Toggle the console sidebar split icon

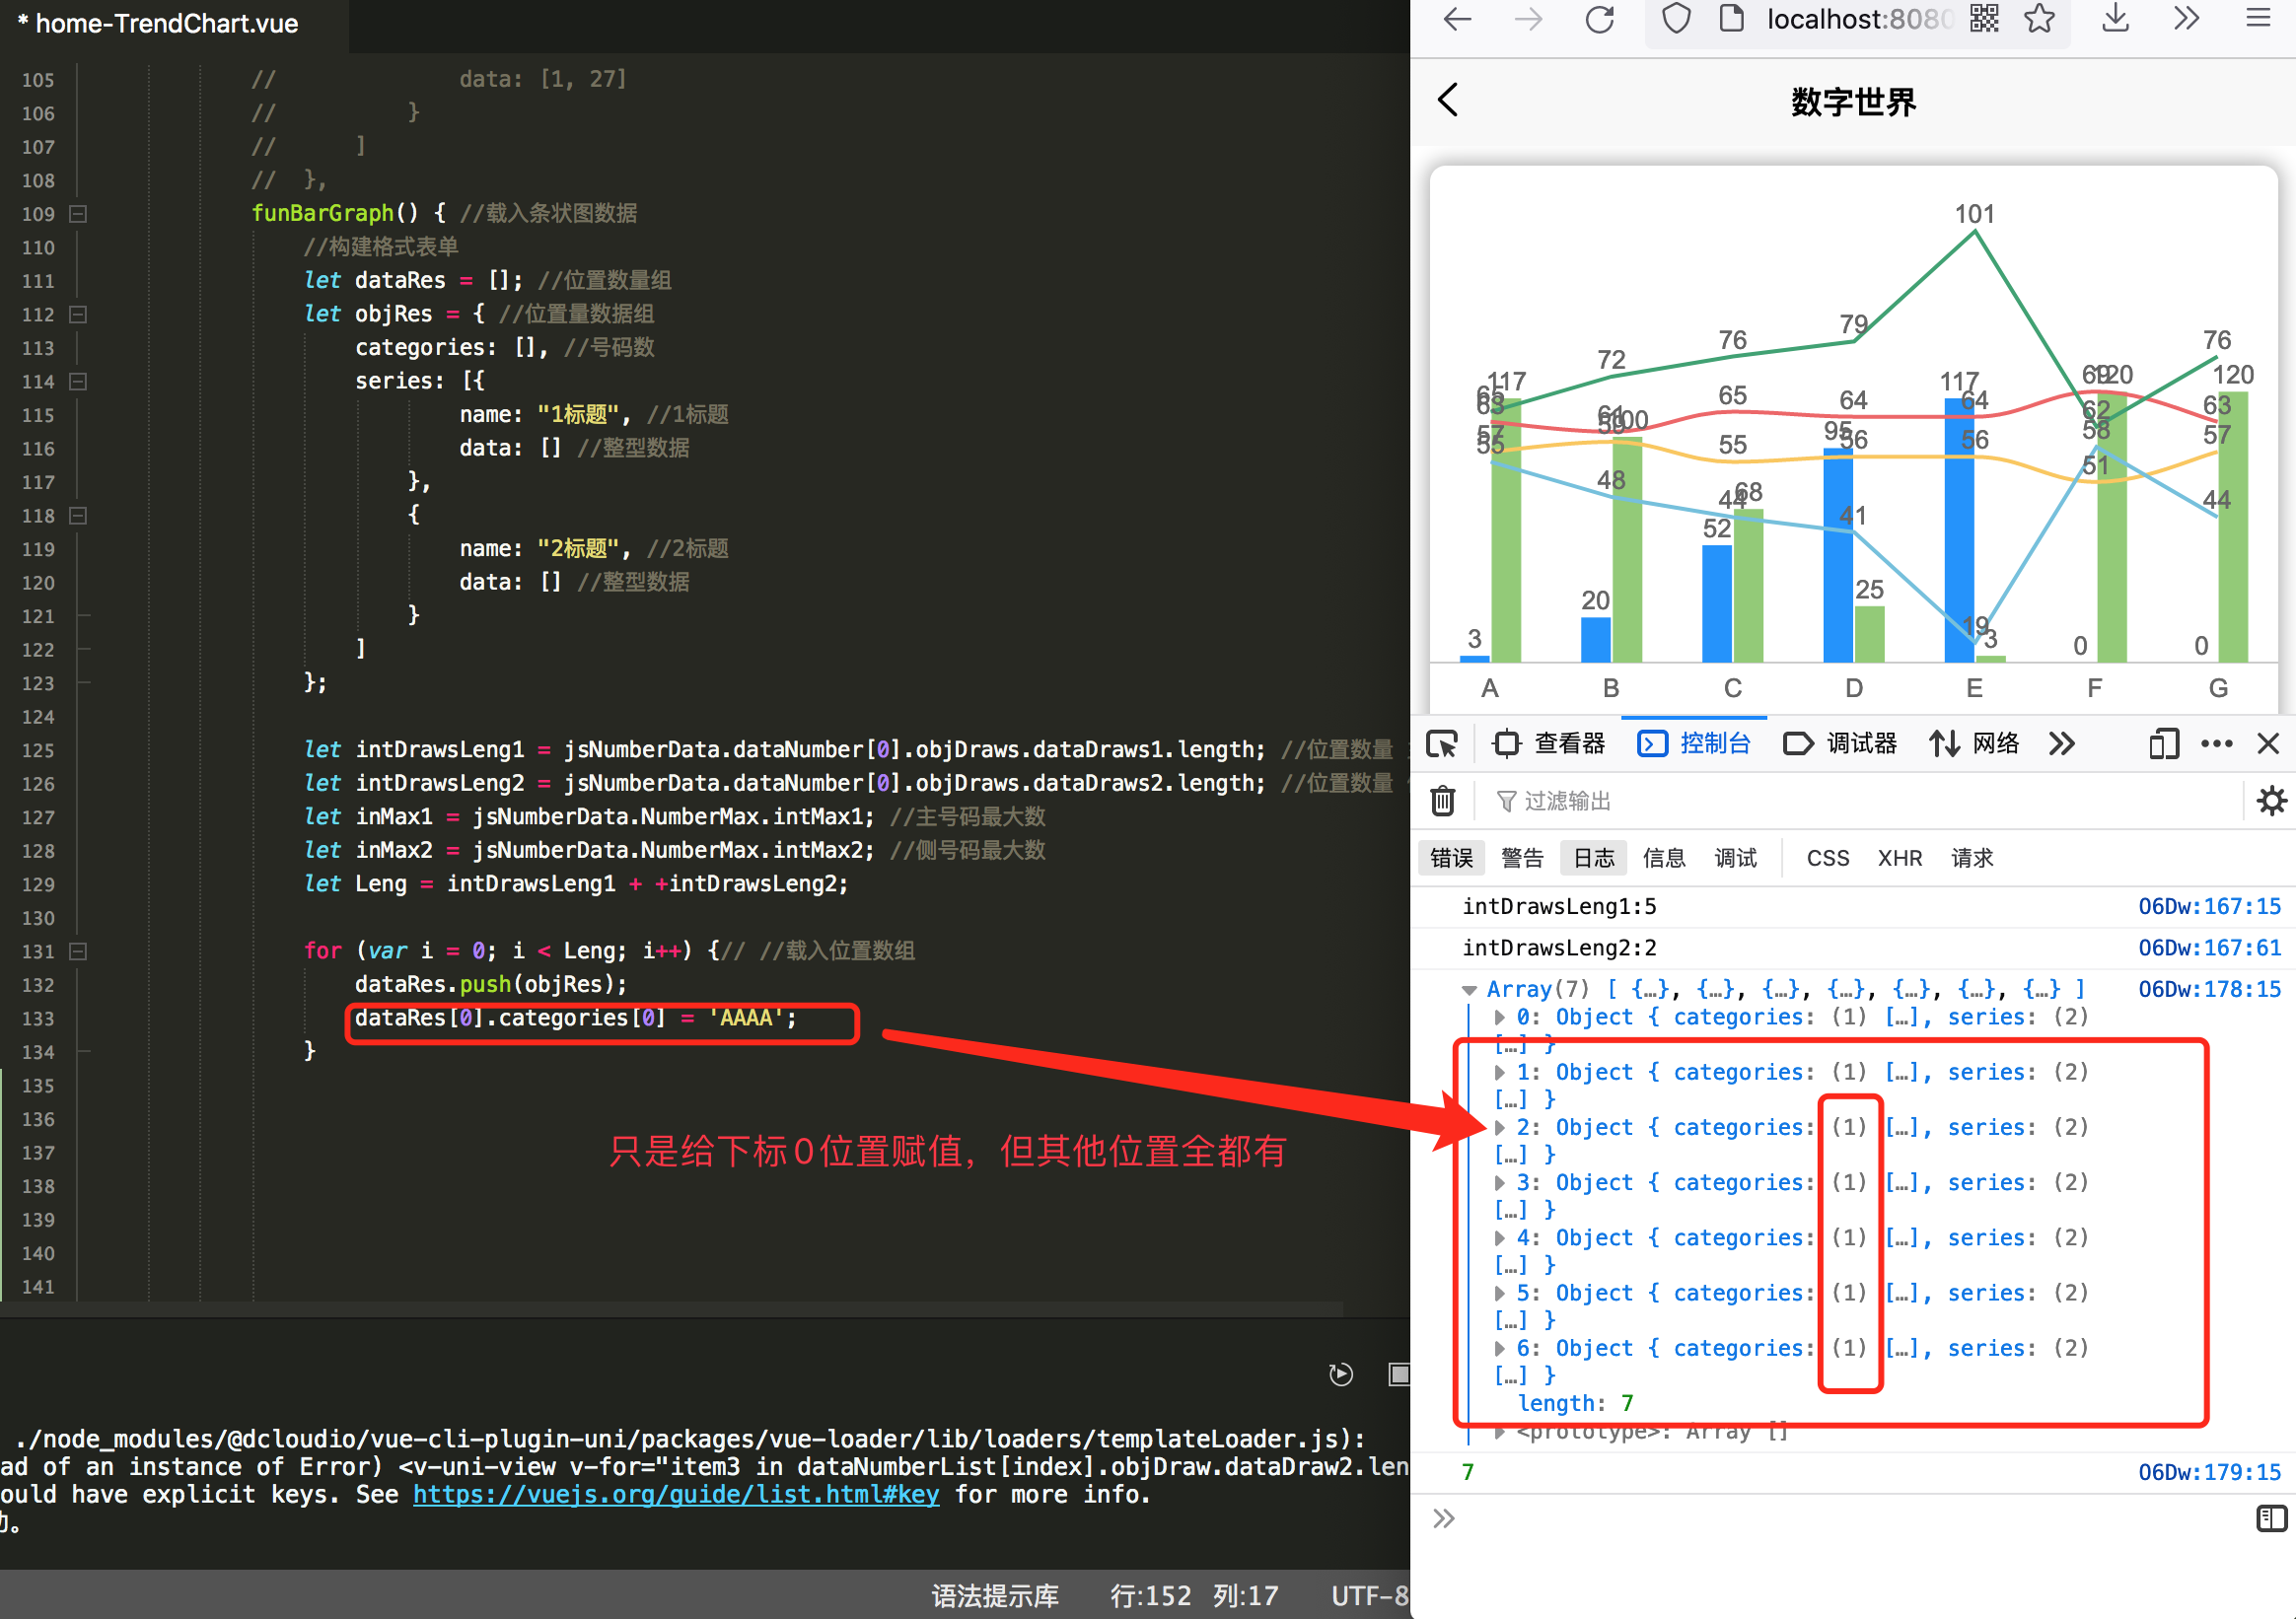tap(2272, 1519)
